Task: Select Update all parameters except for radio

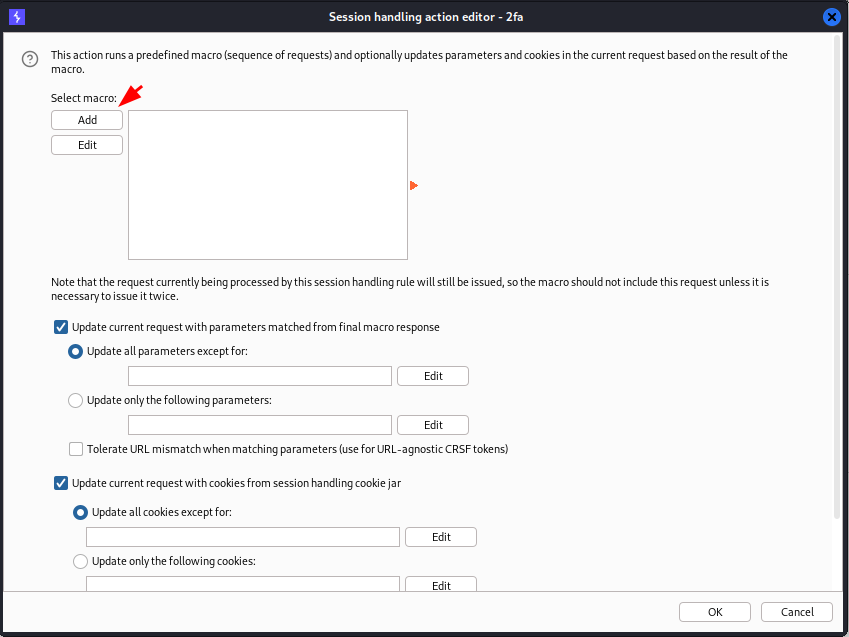Action: 75,352
